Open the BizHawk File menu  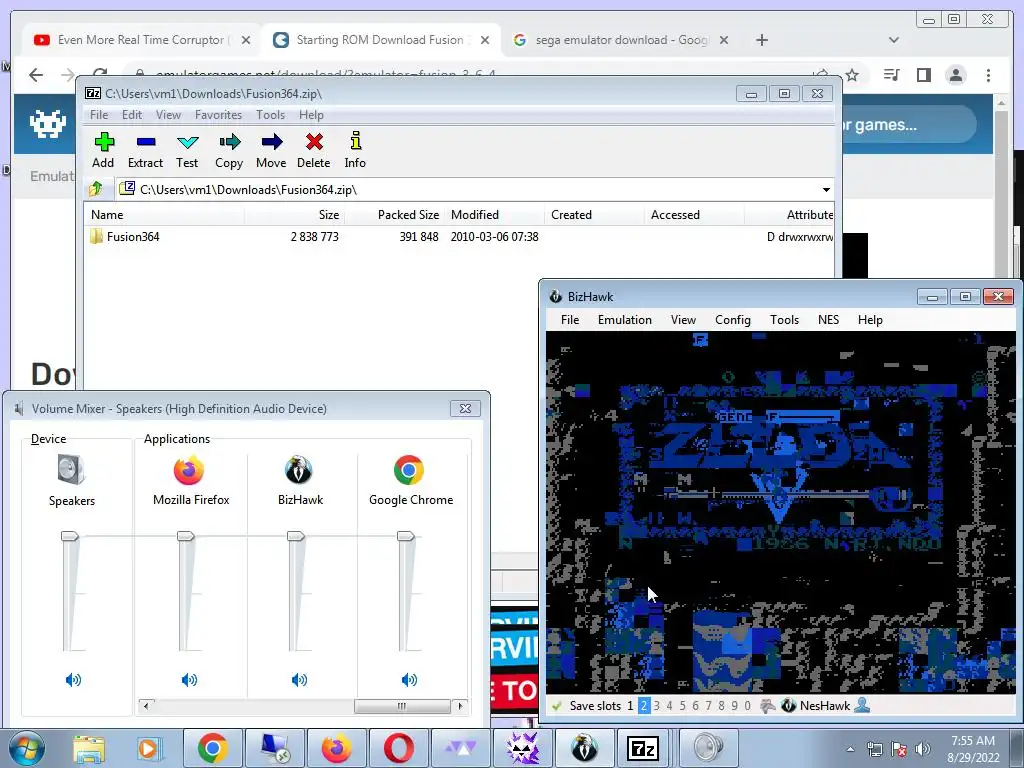click(569, 320)
